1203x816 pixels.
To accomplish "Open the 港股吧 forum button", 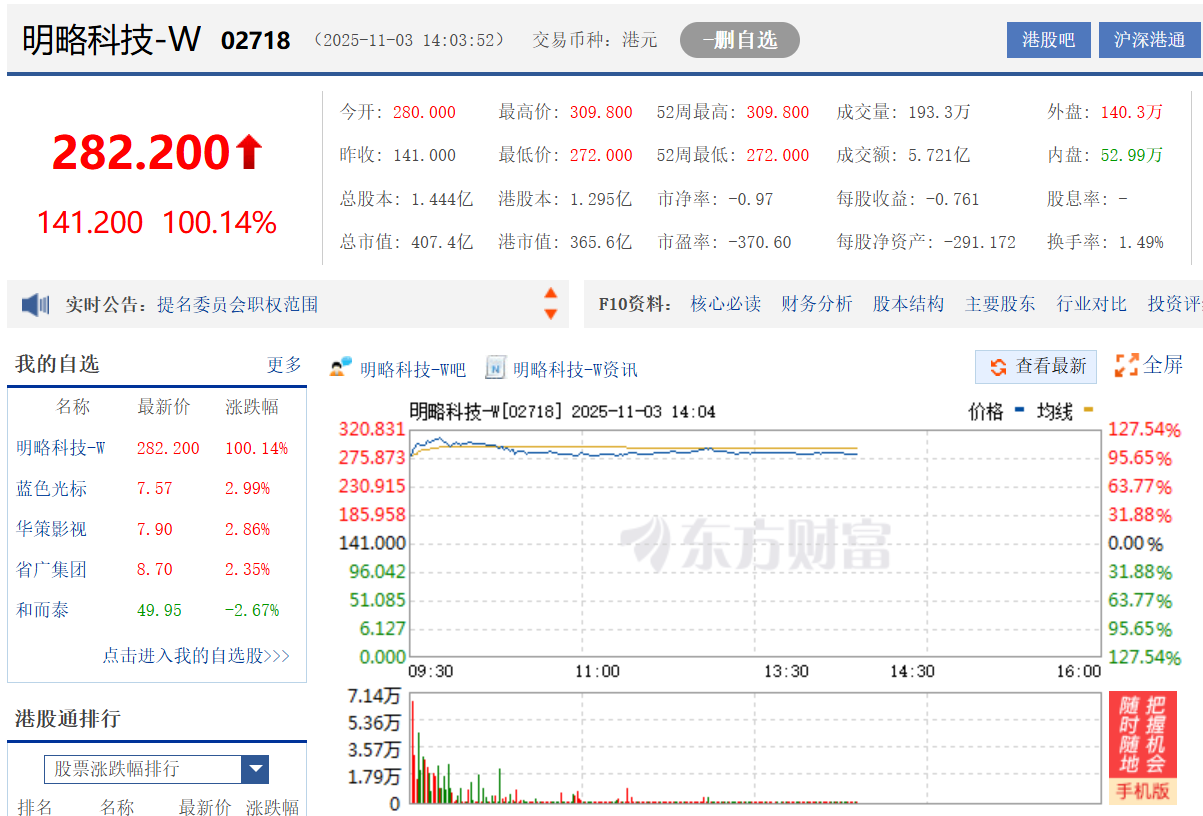I will 1048,40.
